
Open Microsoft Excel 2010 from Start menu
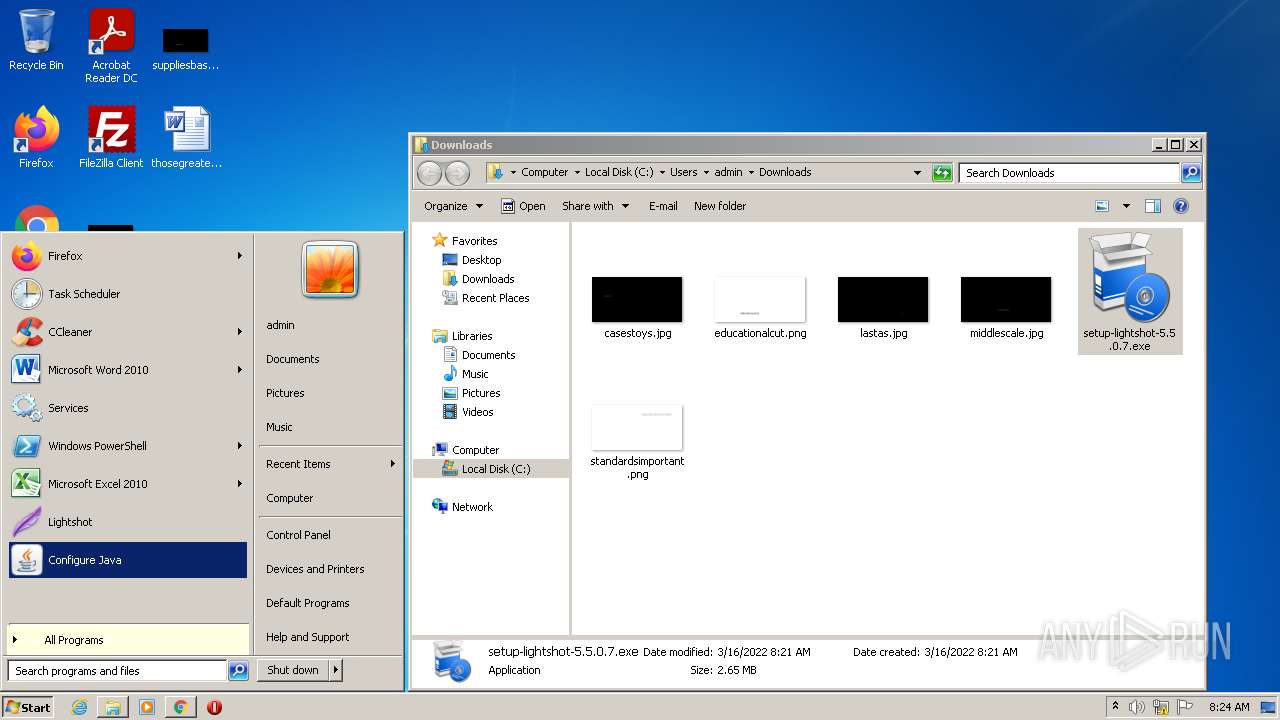pos(128,484)
